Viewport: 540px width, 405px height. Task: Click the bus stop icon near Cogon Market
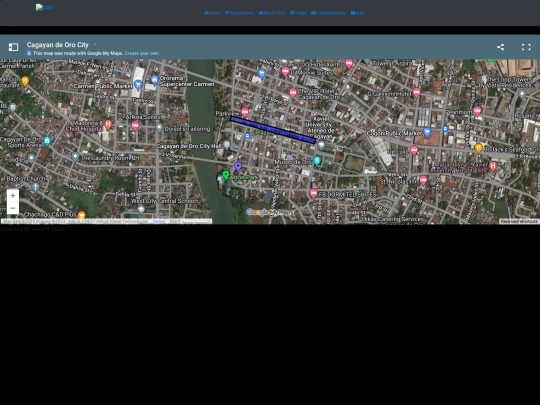[445, 129]
